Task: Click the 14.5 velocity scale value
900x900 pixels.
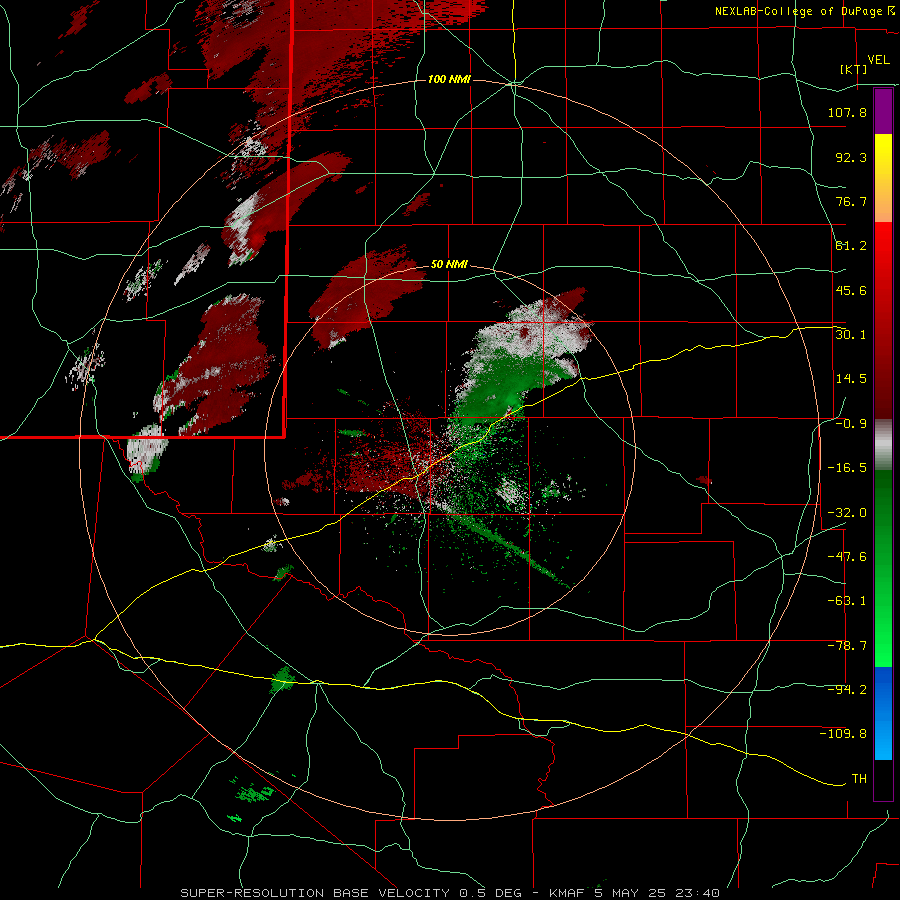Action: click(x=851, y=379)
